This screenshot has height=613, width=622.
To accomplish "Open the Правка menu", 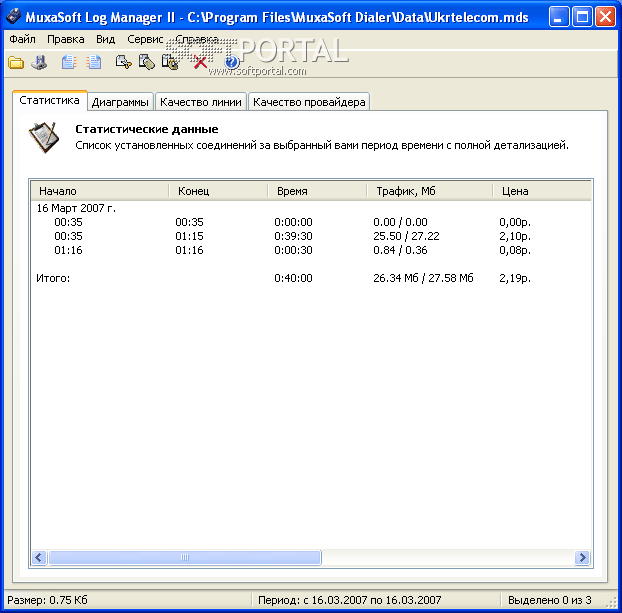I will click(65, 39).
